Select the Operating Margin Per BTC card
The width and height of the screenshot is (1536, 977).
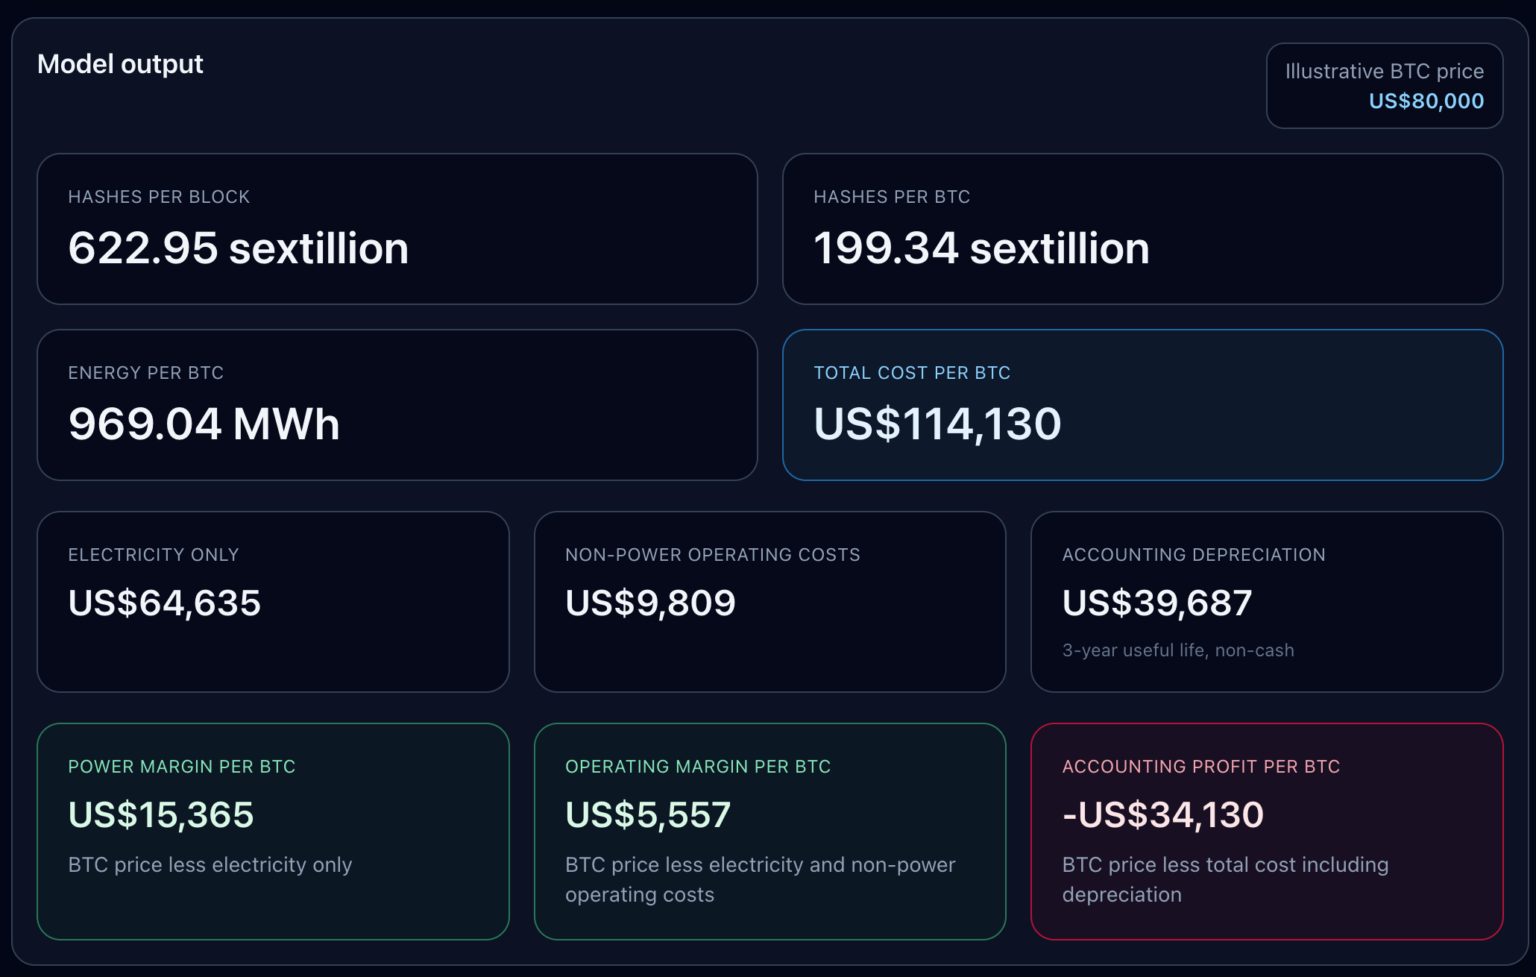770,830
